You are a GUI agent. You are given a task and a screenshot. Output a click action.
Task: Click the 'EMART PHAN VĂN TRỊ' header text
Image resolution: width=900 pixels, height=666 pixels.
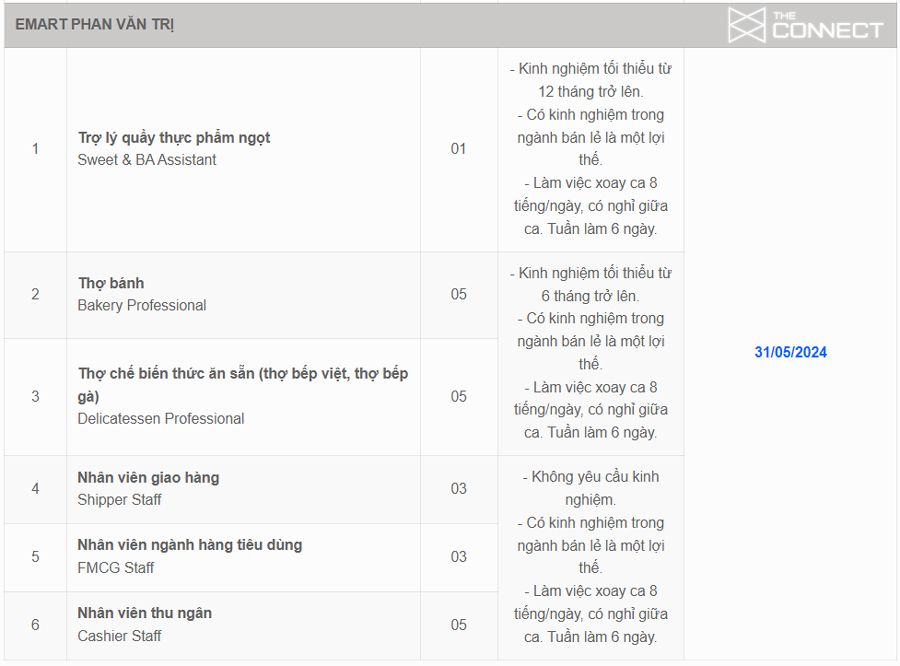(x=94, y=25)
